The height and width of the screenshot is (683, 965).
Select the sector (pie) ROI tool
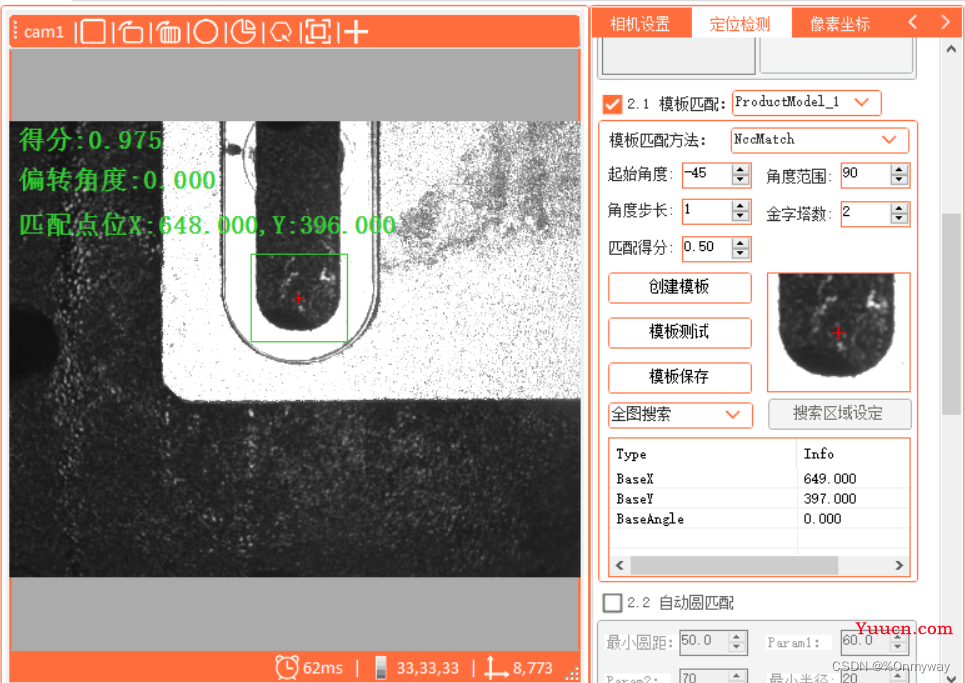244,31
